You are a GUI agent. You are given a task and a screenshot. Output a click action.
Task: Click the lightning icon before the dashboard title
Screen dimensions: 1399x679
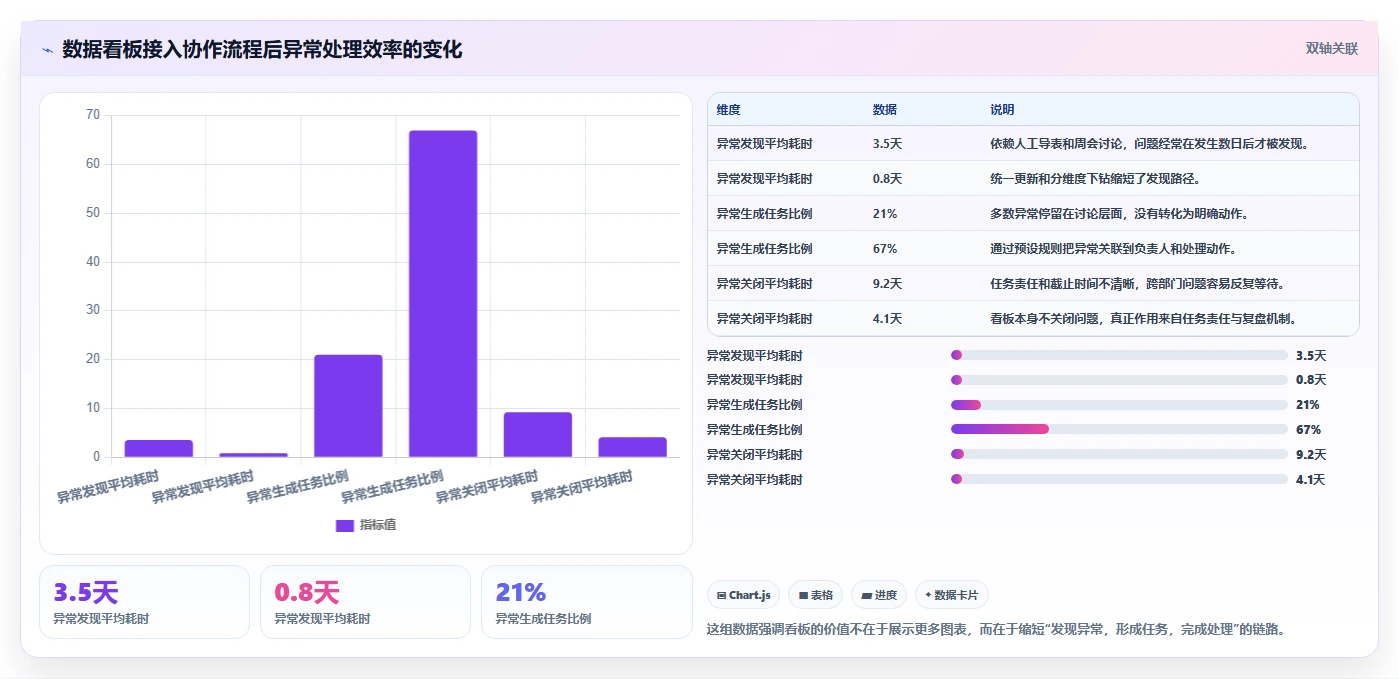tap(47, 50)
